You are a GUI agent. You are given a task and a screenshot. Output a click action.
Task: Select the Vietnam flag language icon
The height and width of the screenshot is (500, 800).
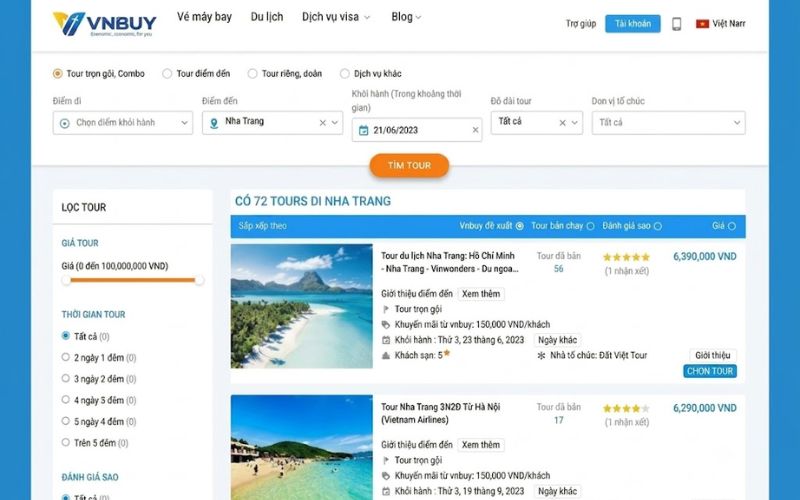[703, 23]
